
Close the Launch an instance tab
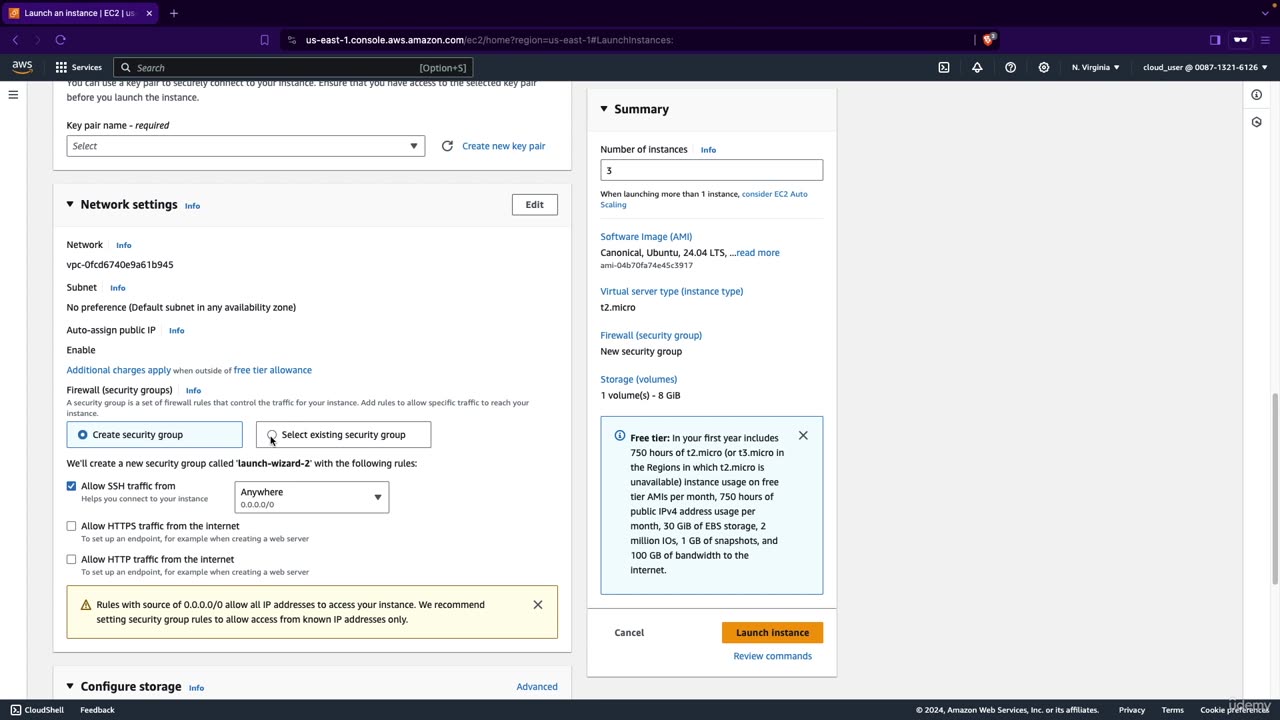[149, 13]
